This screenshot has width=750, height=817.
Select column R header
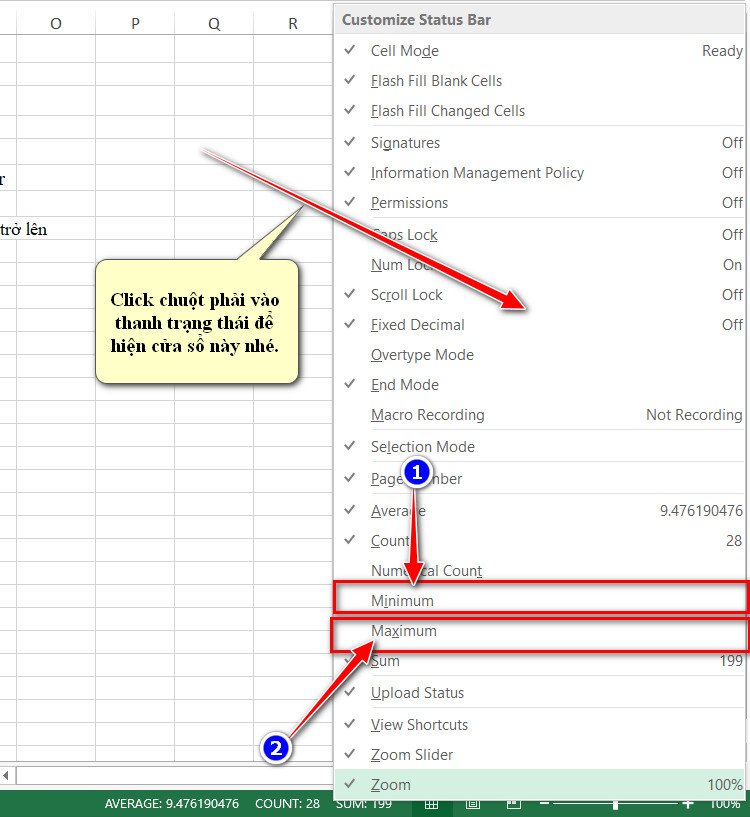pyautogui.click(x=293, y=23)
